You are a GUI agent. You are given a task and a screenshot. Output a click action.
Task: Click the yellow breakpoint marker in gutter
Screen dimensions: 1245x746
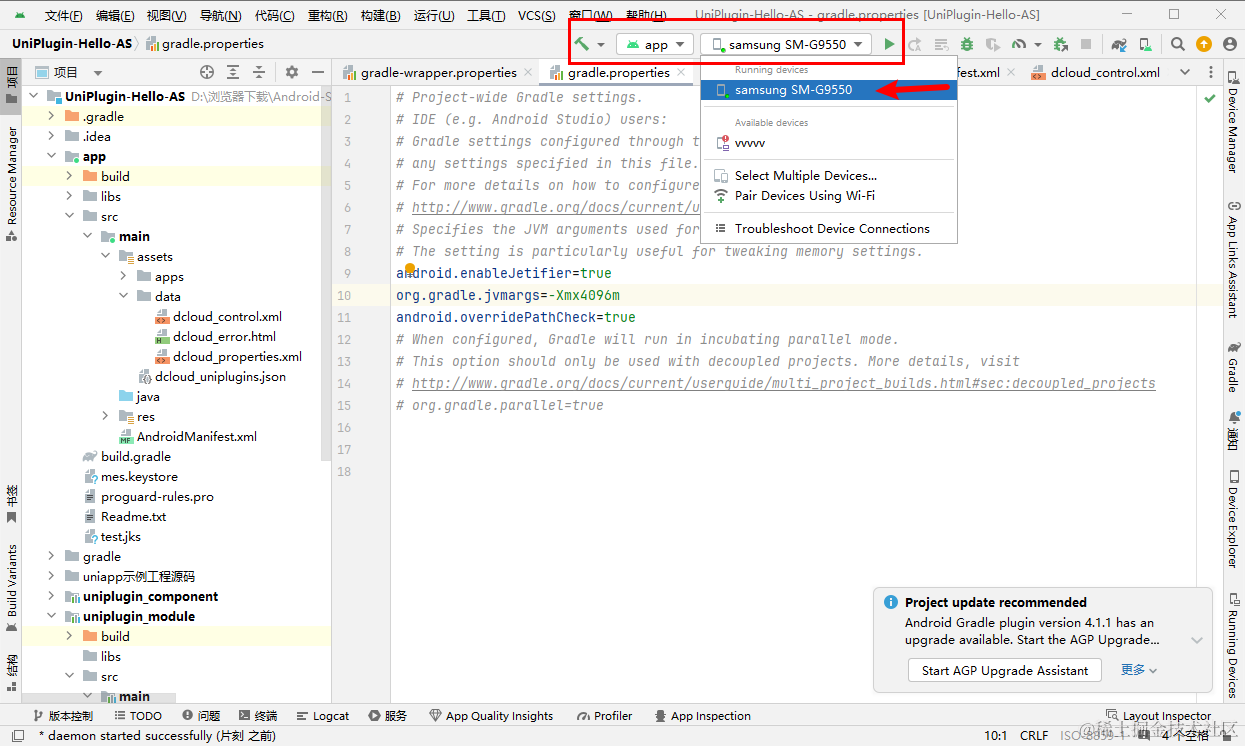click(409, 268)
